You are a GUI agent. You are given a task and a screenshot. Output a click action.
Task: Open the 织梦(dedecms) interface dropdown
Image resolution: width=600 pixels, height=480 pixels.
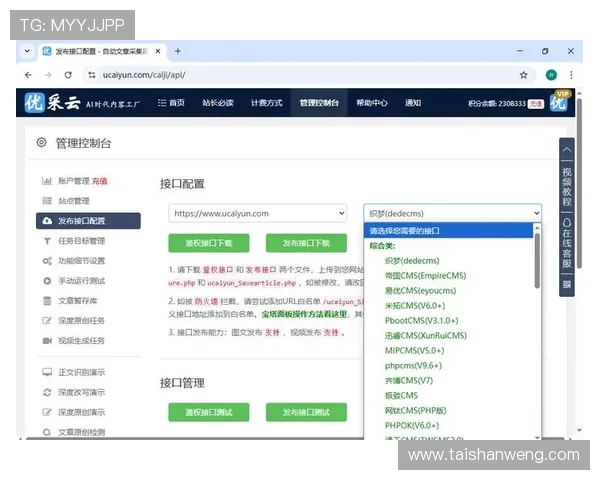tap(452, 213)
